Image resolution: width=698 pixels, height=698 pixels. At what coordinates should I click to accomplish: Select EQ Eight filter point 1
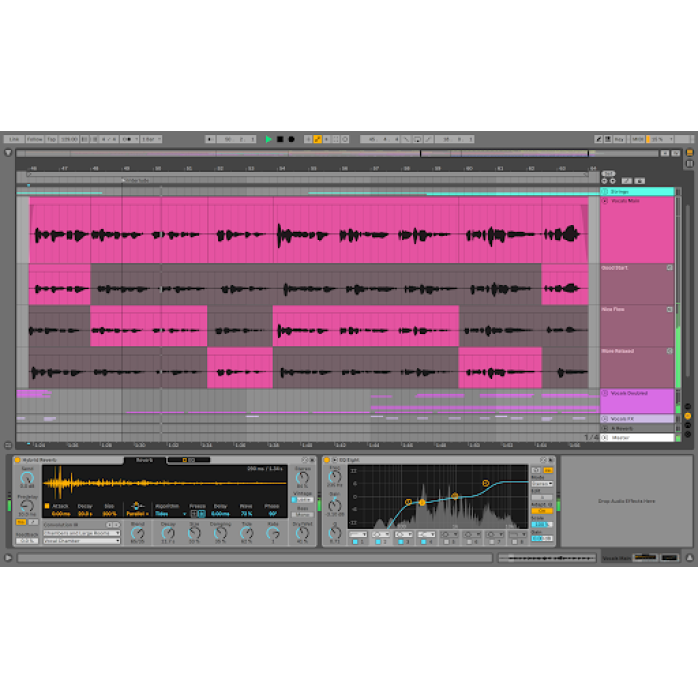(408, 502)
